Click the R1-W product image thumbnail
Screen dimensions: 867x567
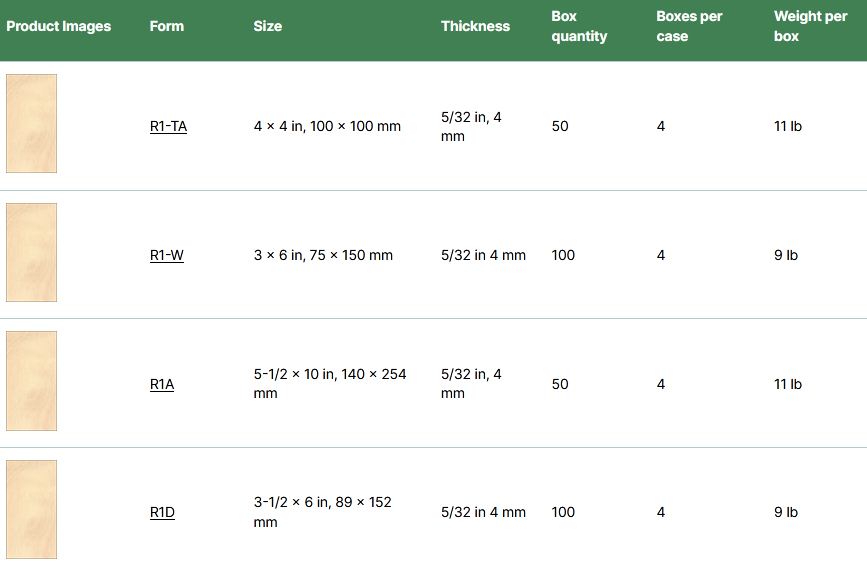[32, 252]
